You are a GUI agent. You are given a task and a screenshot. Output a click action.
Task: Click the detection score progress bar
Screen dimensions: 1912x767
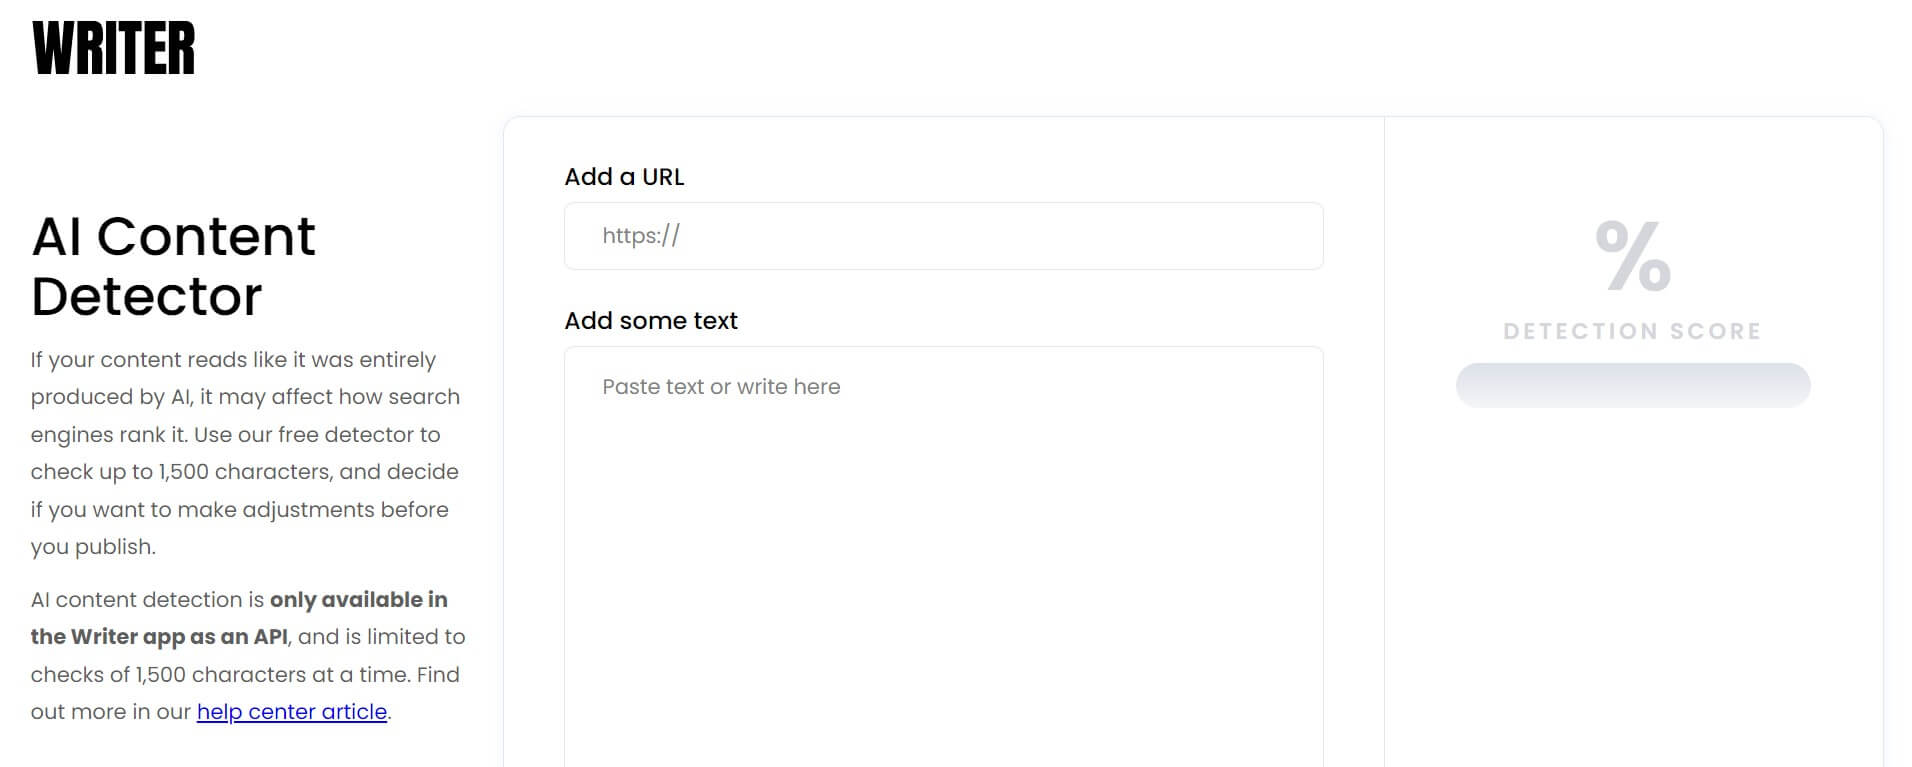(1632, 386)
